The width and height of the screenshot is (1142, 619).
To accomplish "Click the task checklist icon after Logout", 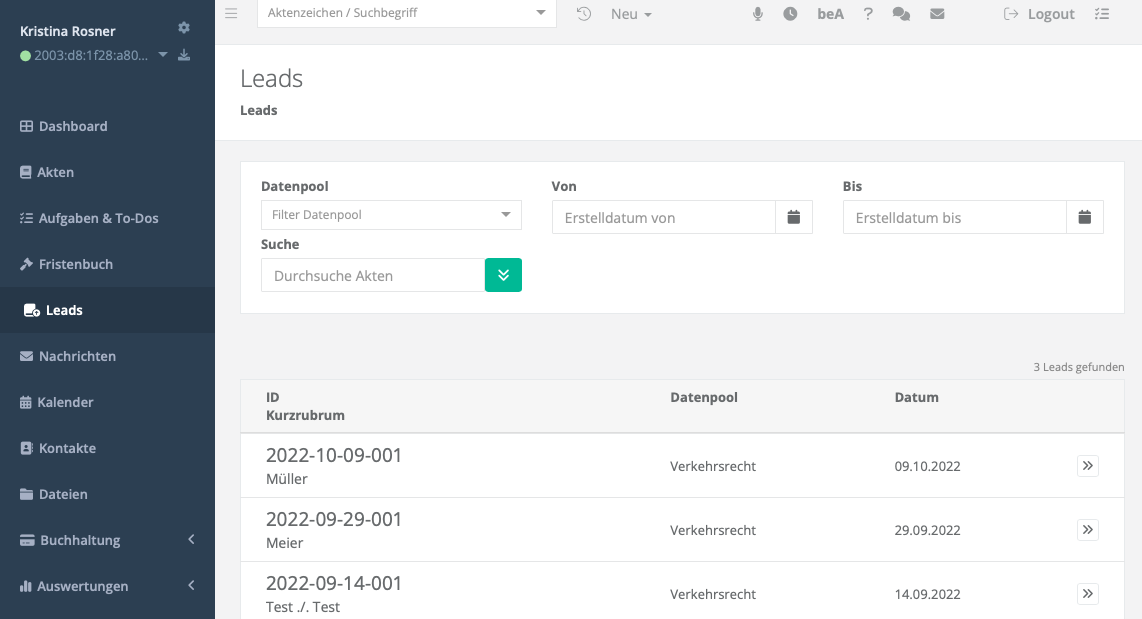I will click(1102, 14).
